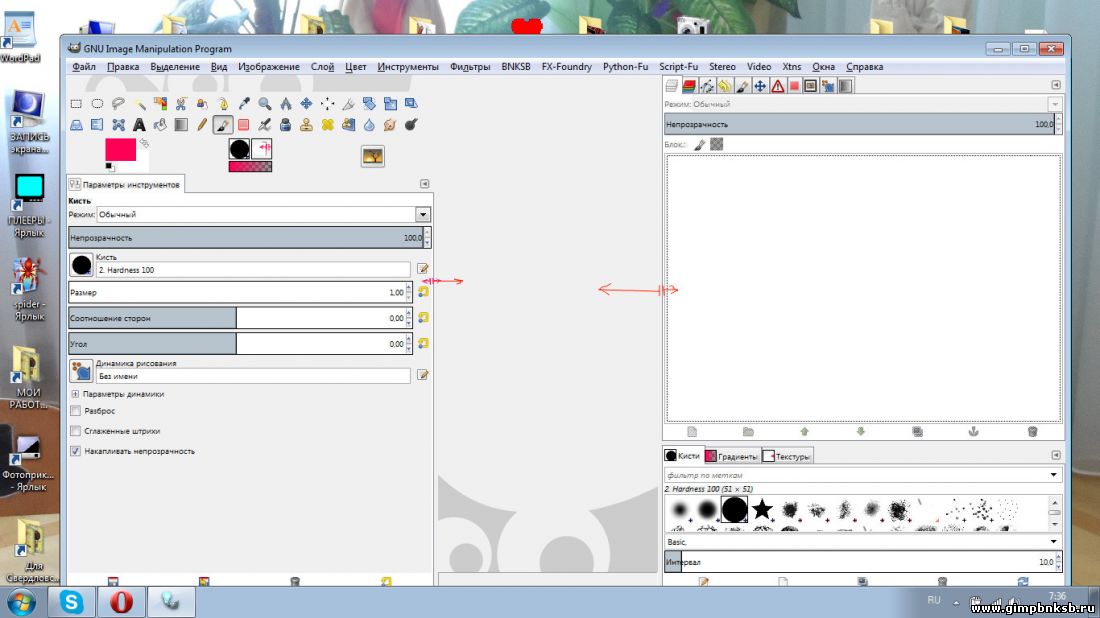Toggle lock alpha channel checkerboard icon
The image size is (1100, 618).
(716, 145)
